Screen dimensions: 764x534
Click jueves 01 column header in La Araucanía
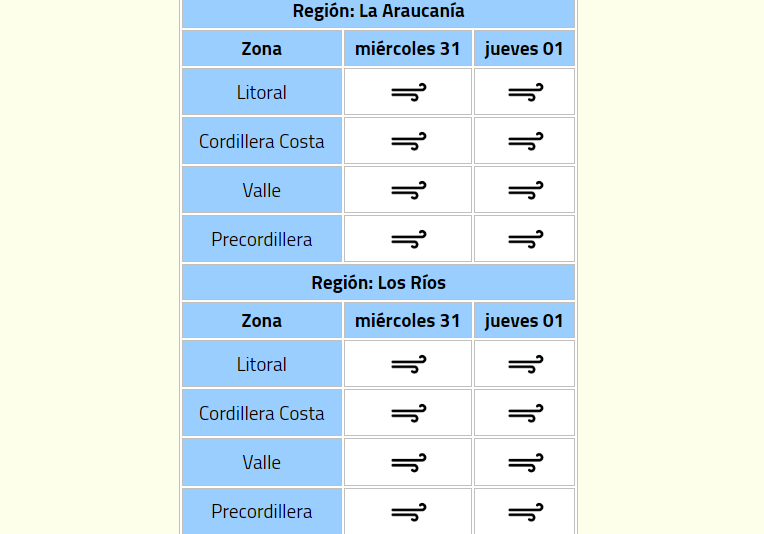click(x=524, y=48)
